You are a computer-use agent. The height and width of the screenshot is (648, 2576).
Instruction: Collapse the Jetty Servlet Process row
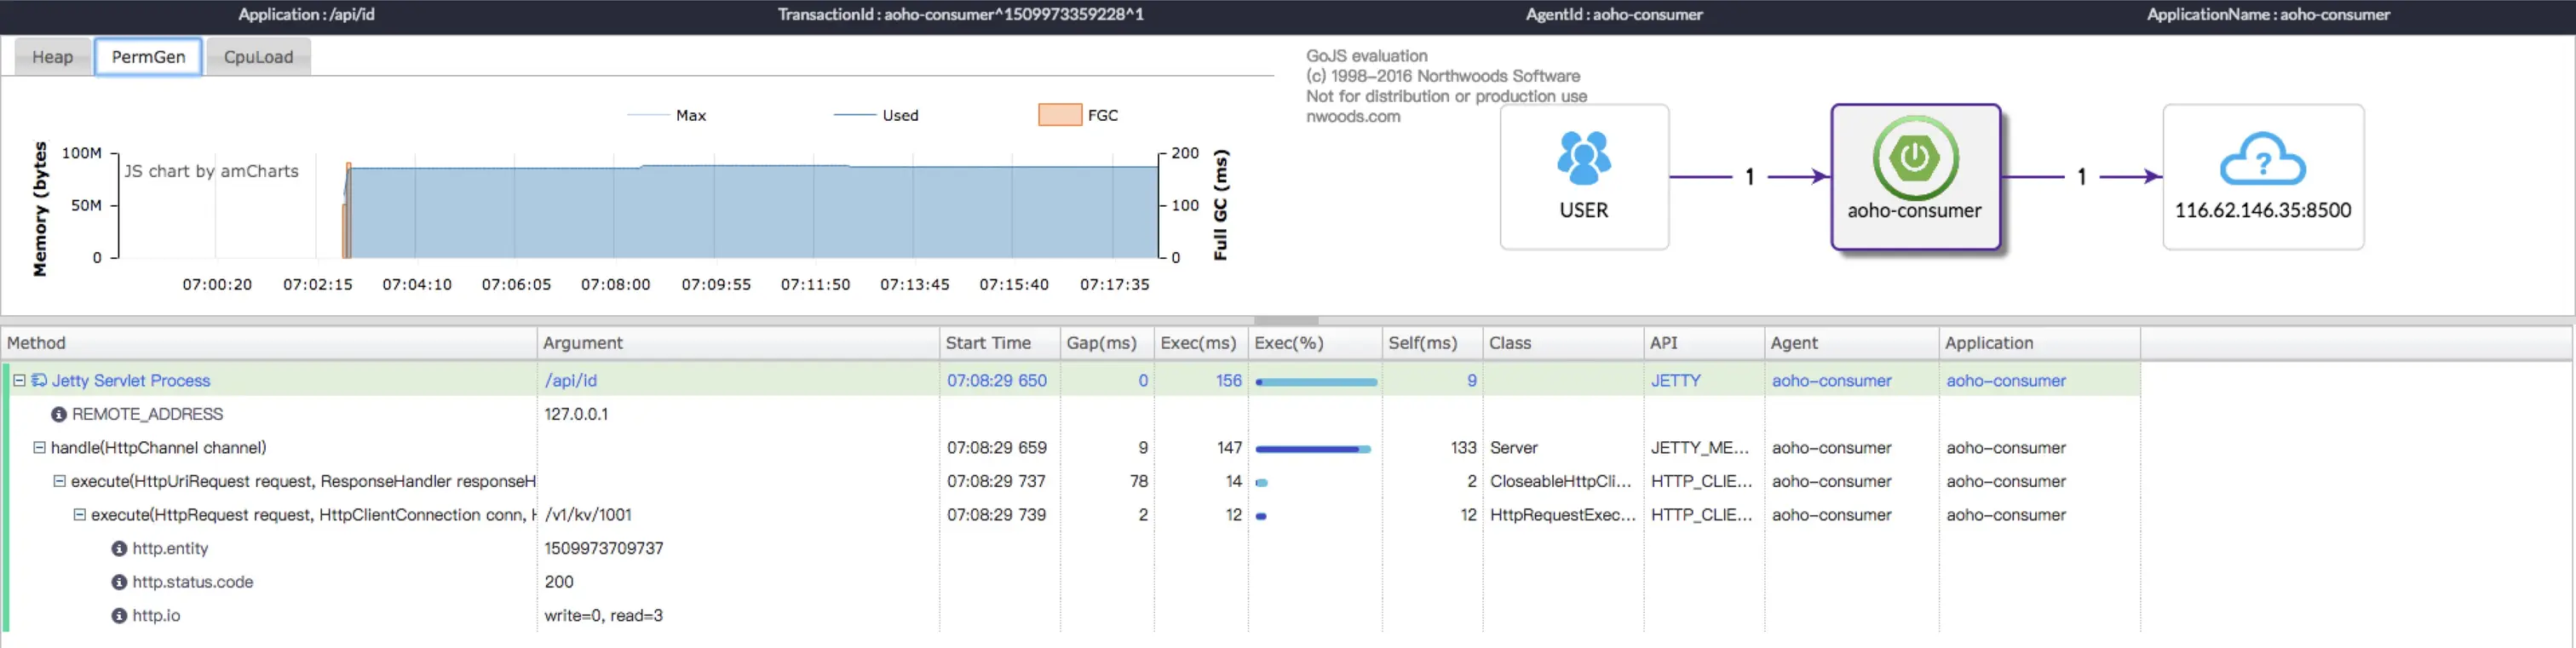(x=19, y=380)
